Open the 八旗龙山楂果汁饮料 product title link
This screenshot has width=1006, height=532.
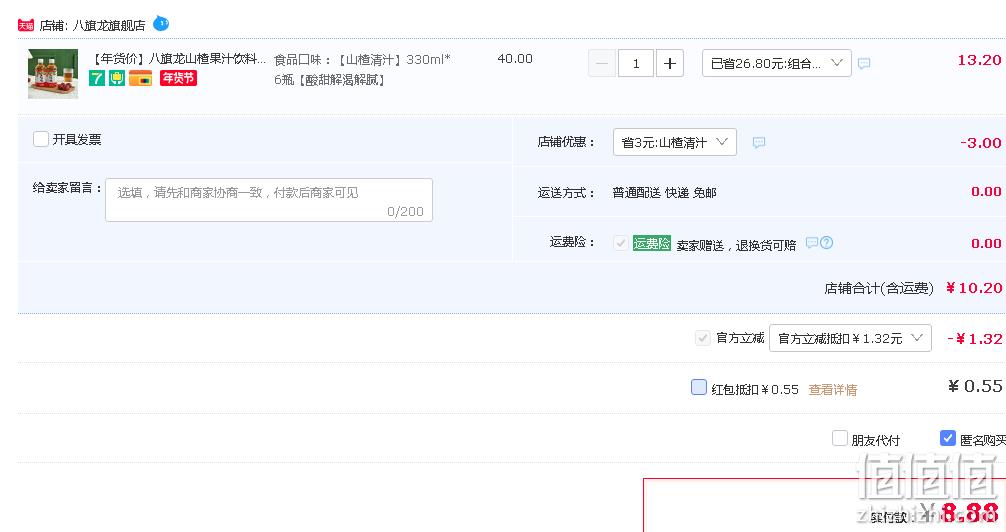tap(177, 59)
